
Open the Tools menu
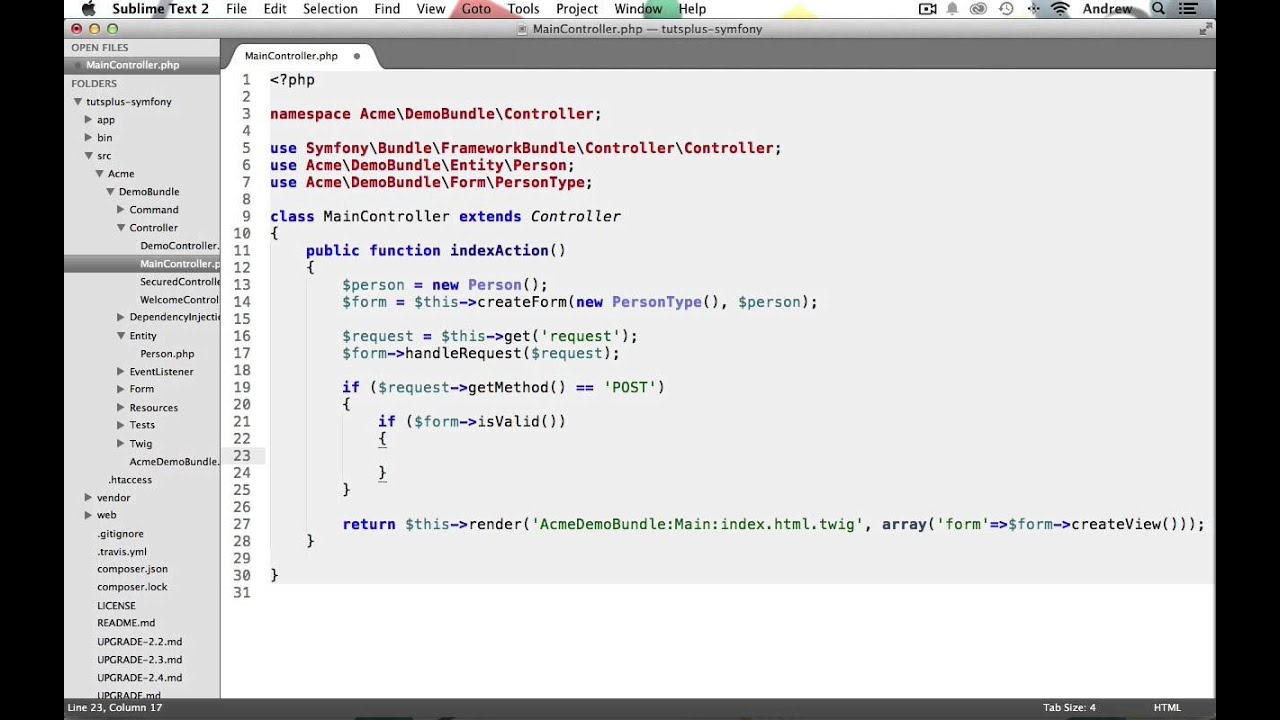523,9
